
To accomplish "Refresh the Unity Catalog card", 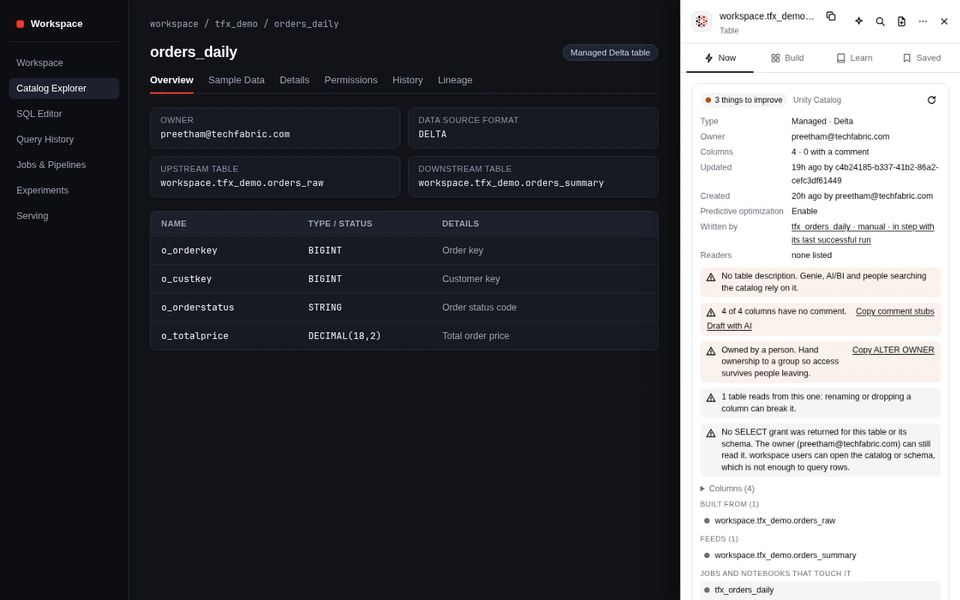I will (x=931, y=100).
